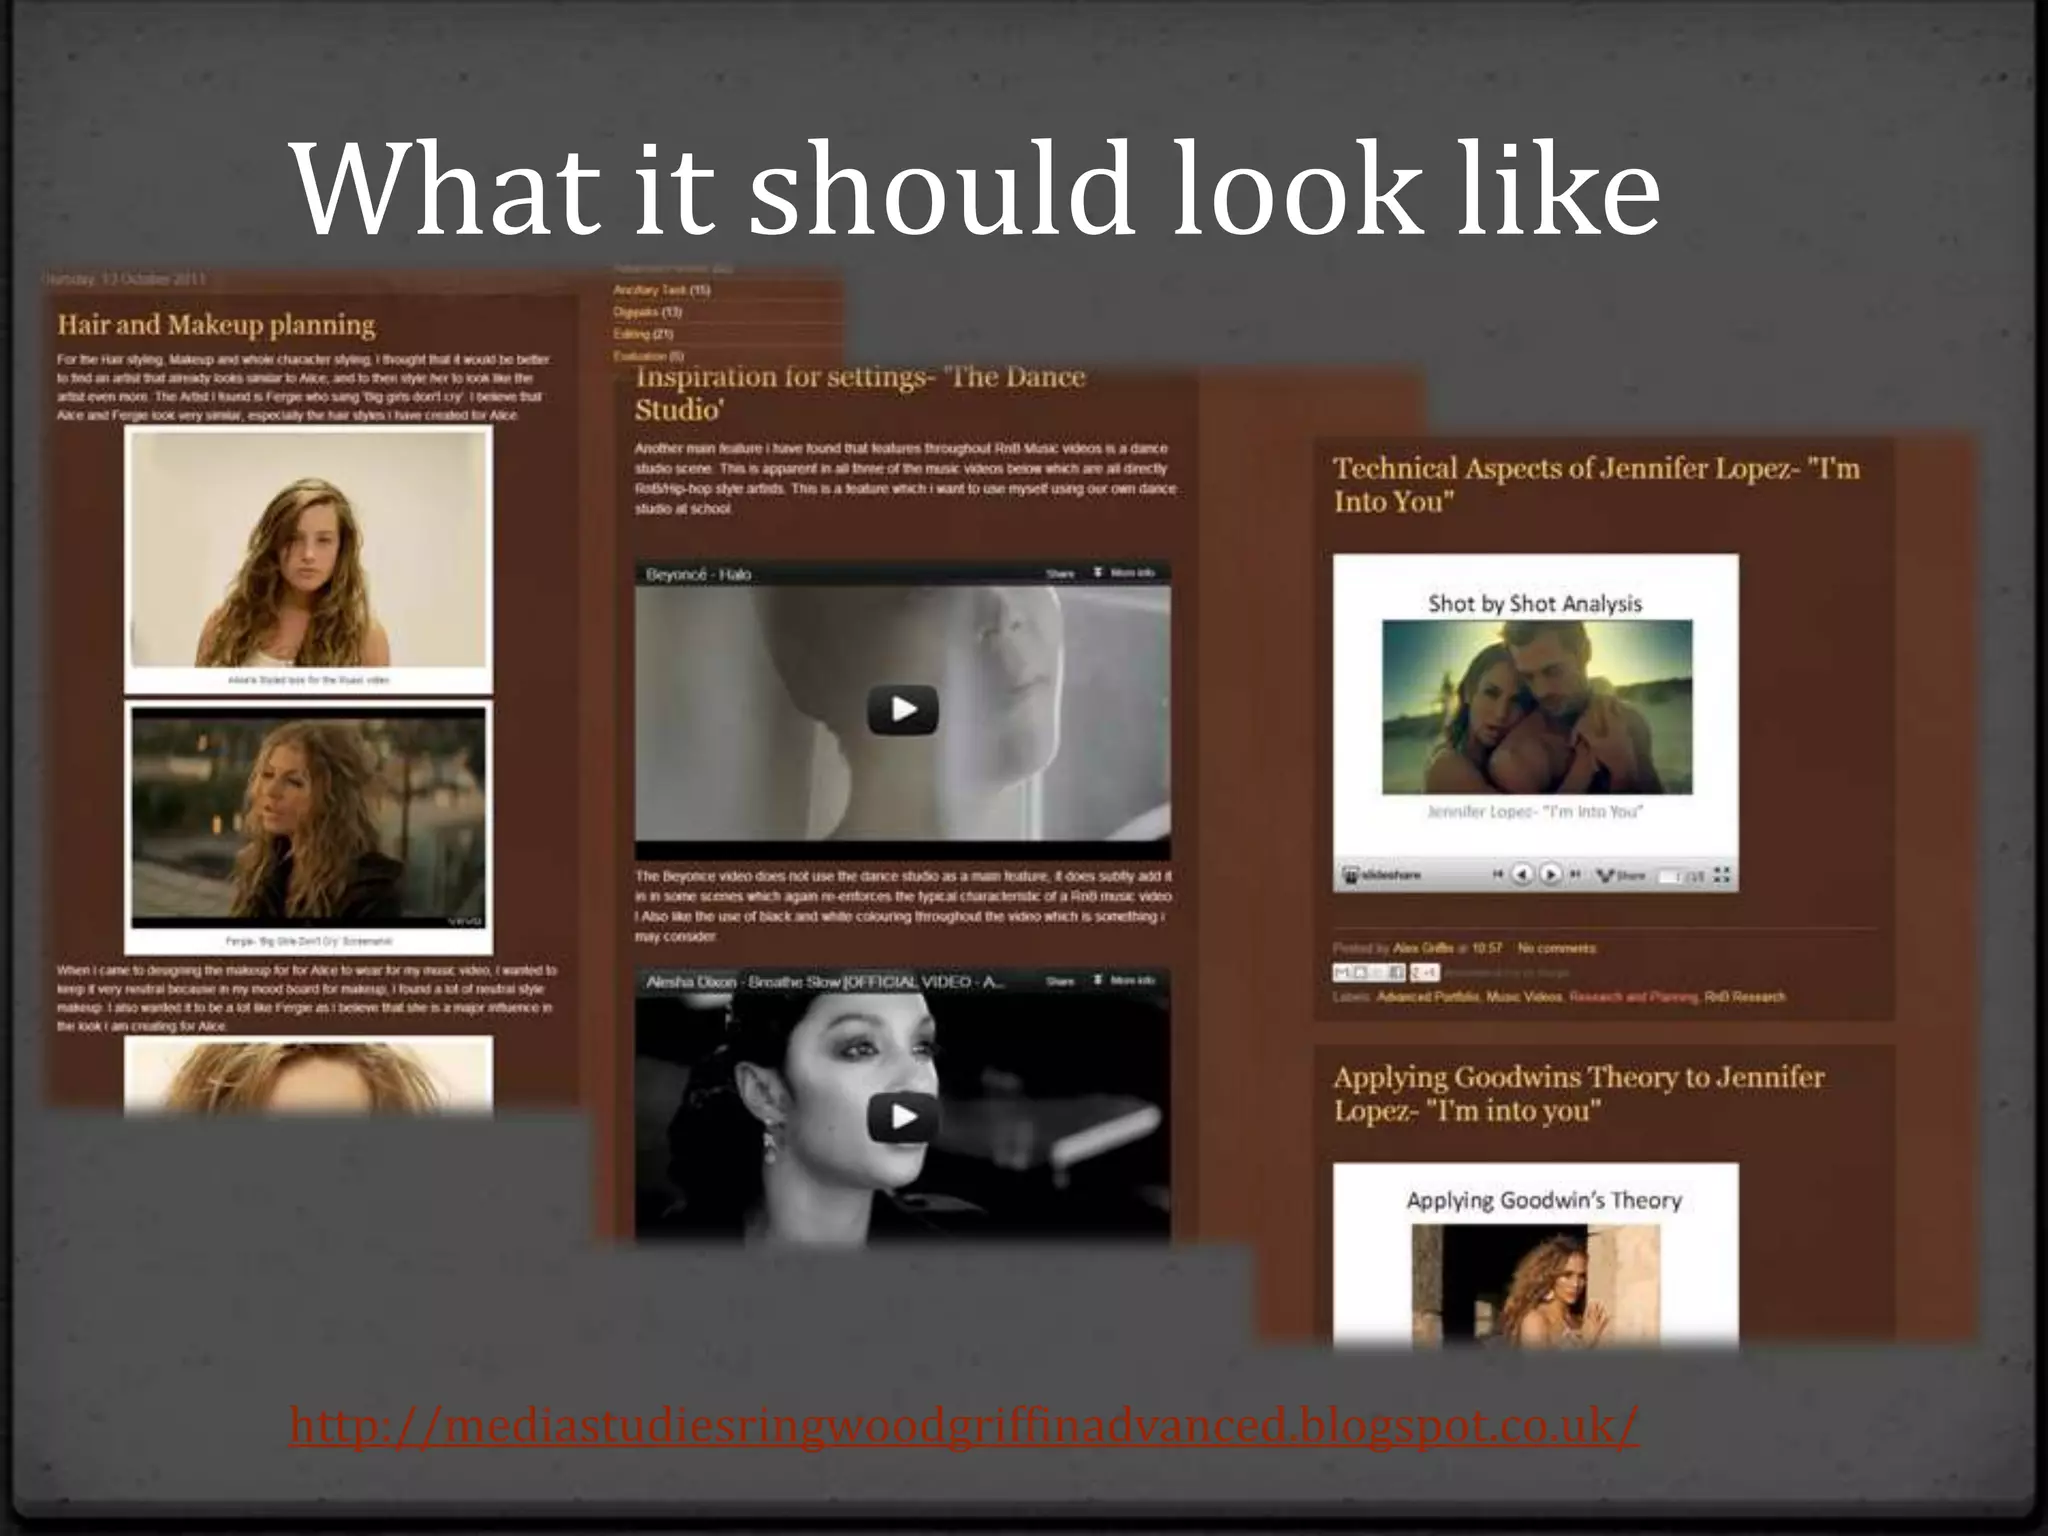Viewport: 2048px width, 1536px height.
Task: Click the Shot by Shot Analysis slide image
Action: (x=1536, y=707)
